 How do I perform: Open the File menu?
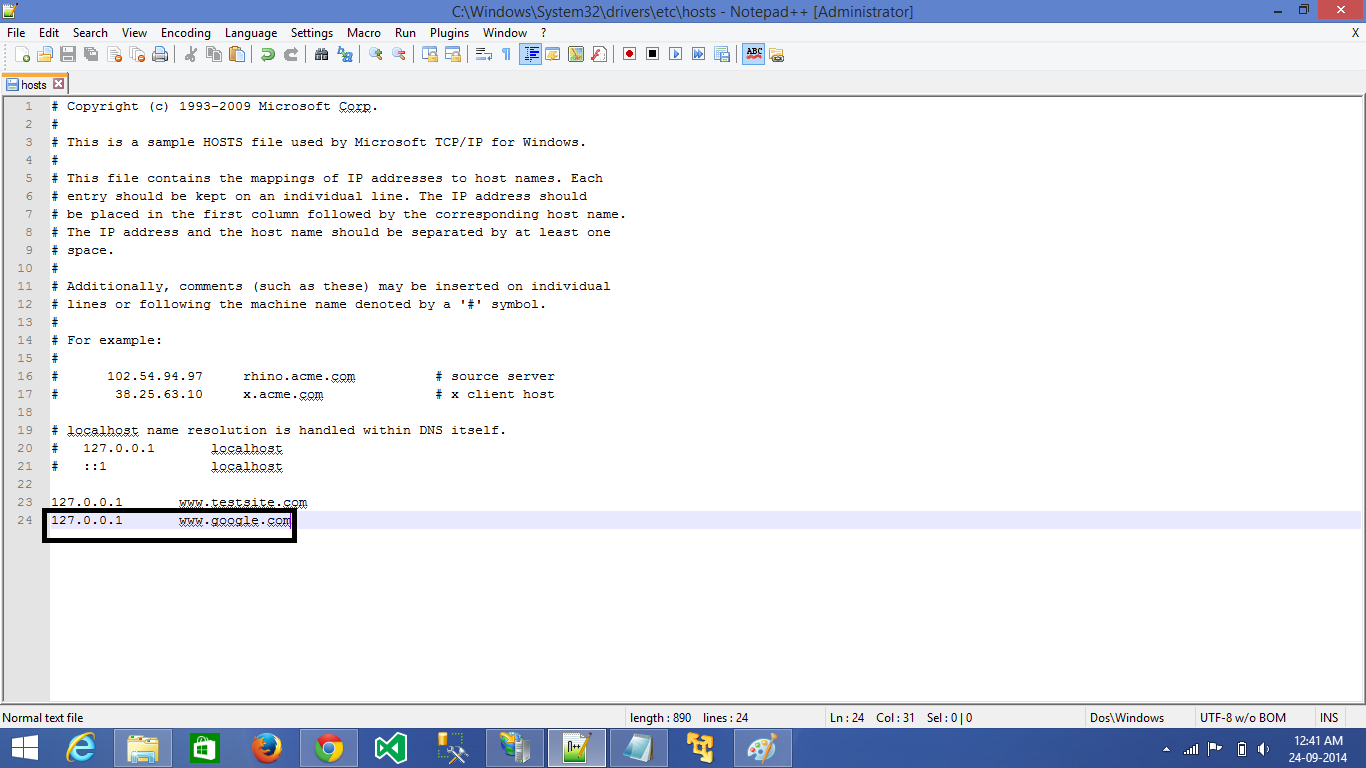pyautogui.click(x=16, y=33)
